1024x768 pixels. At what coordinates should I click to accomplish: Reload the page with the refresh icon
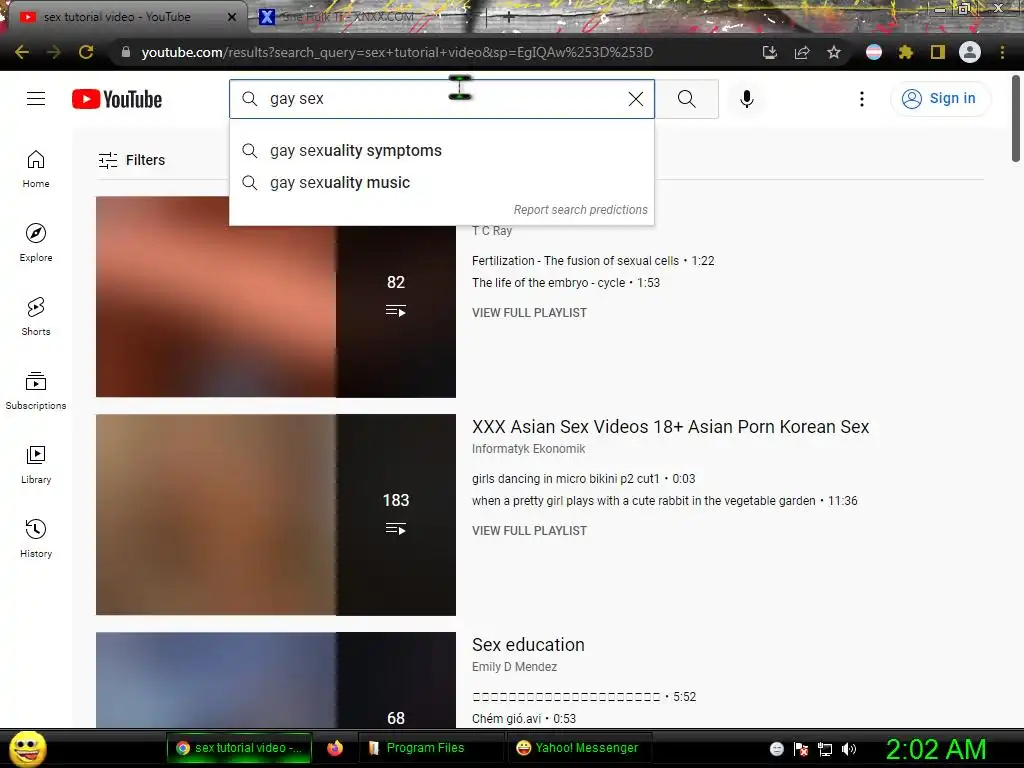86,52
